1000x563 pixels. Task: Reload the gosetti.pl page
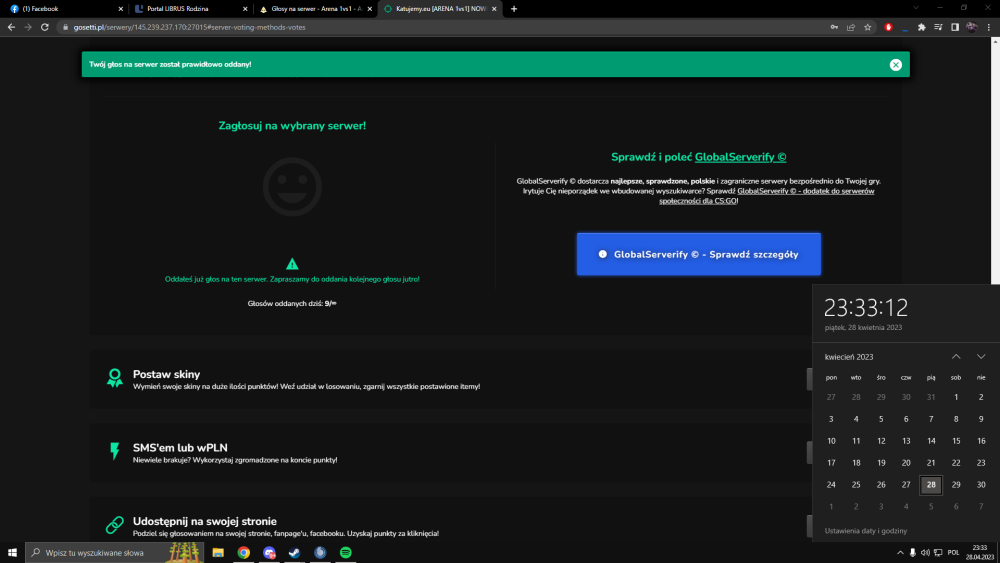pyautogui.click(x=45, y=27)
